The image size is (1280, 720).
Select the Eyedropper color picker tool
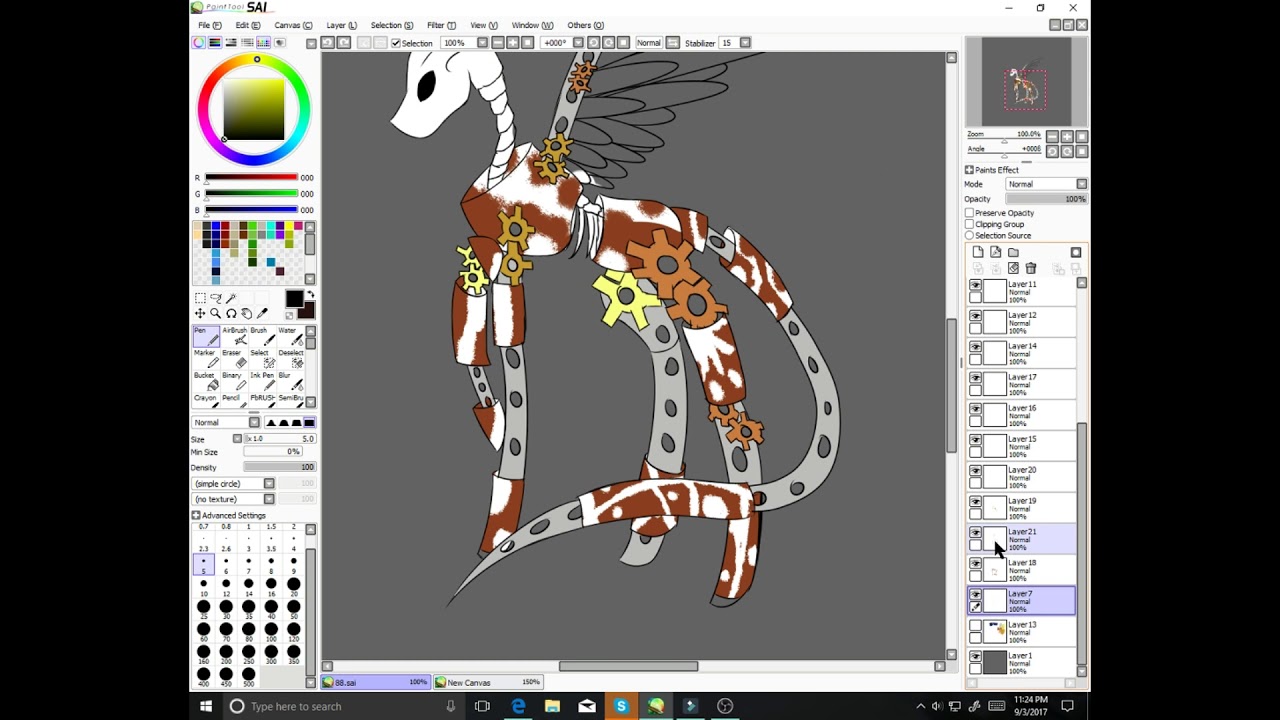262,313
